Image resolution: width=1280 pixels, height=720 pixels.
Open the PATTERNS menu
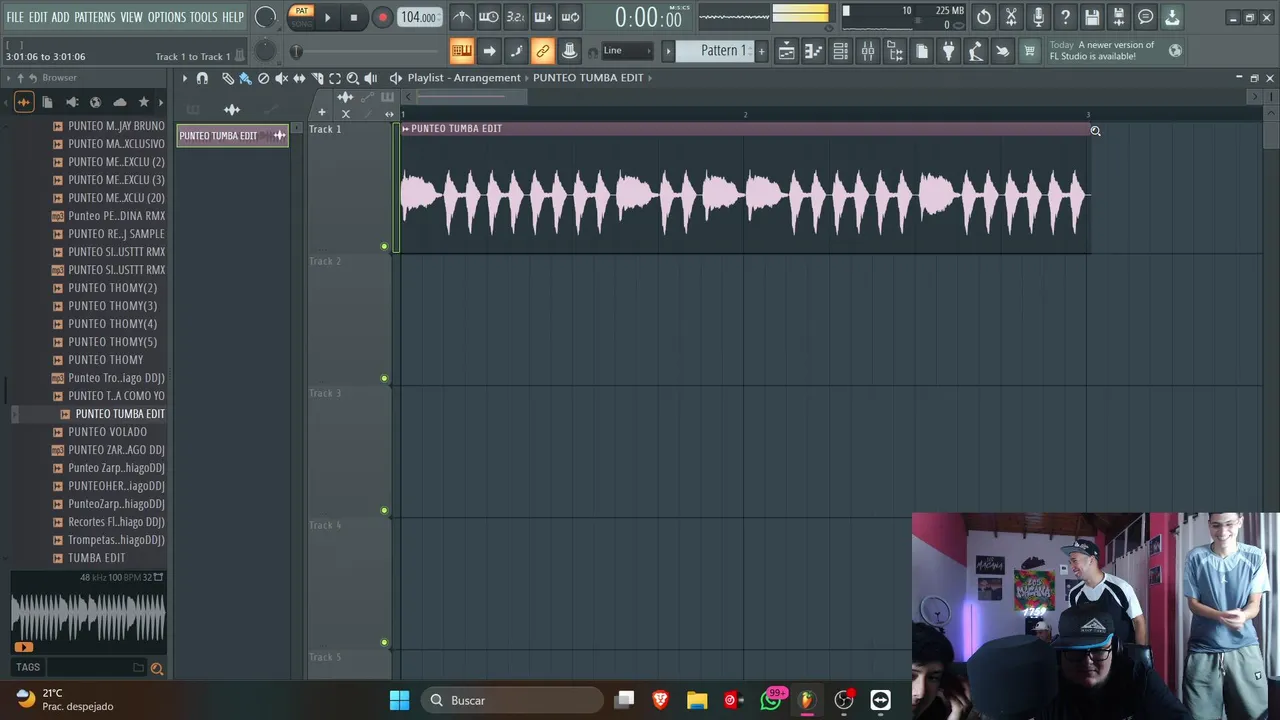click(x=95, y=17)
